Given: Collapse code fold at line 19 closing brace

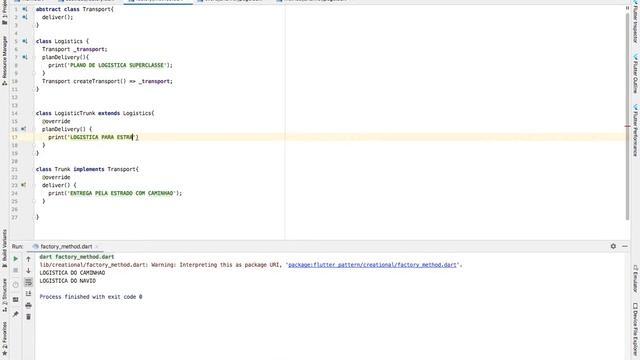Looking at the screenshot, I should [x=35, y=153].
